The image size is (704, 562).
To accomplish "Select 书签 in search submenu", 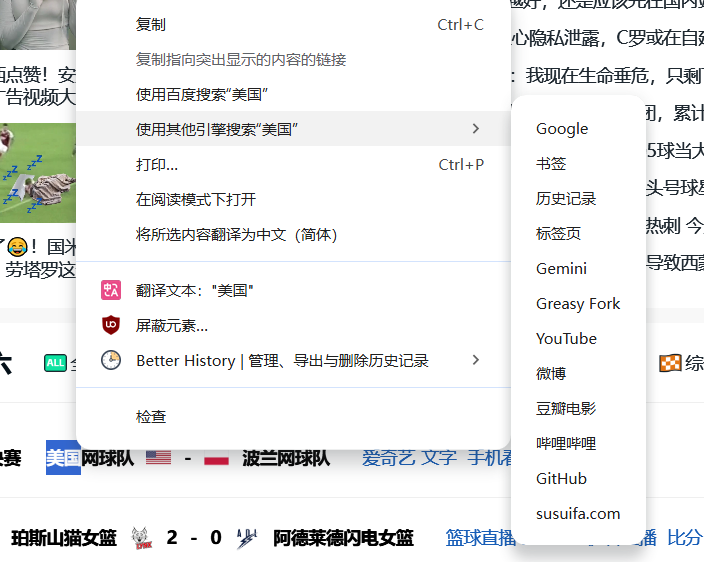I will click(x=578, y=164).
